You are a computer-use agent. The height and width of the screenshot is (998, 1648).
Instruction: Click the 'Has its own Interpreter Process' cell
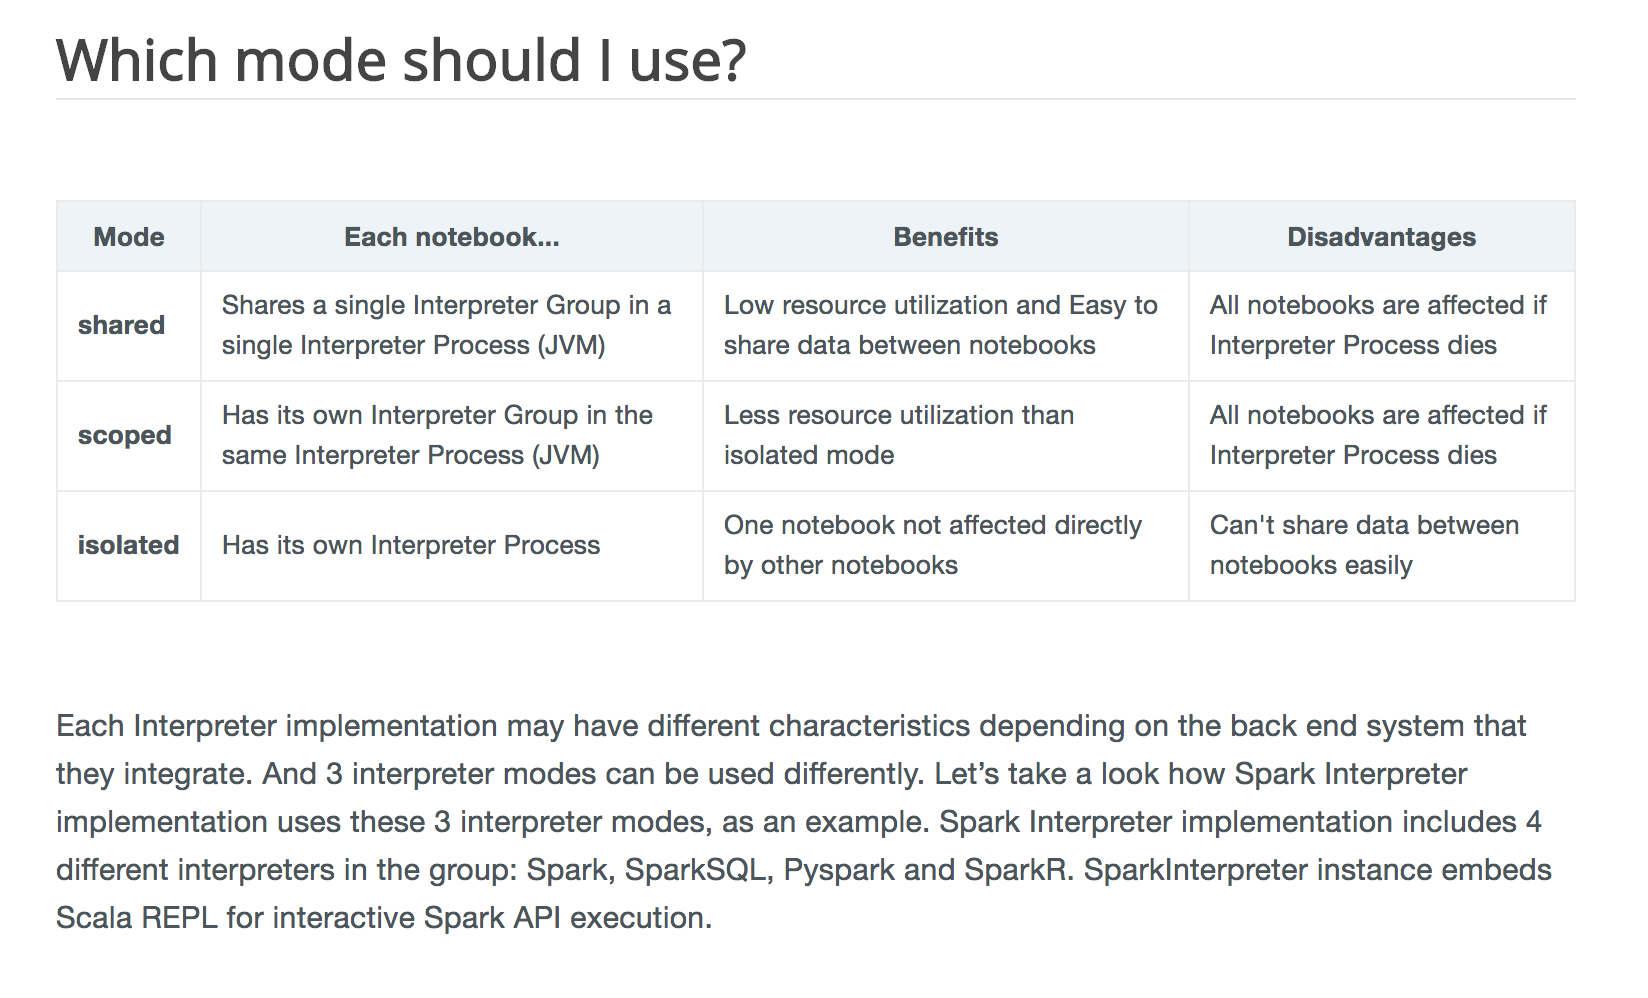(x=452, y=546)
